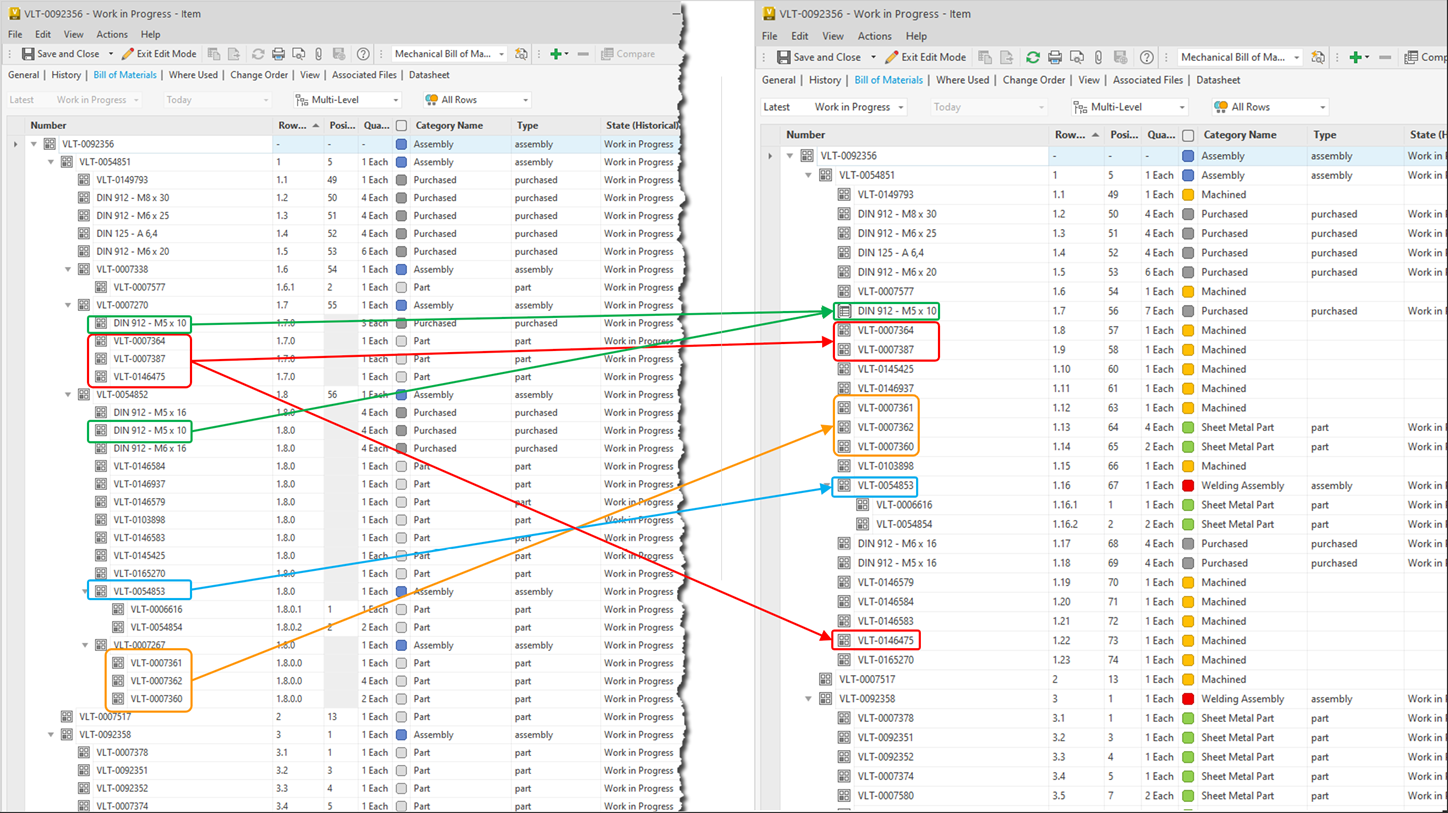
Task: Open the Actions menu
Action: (112, 34)
